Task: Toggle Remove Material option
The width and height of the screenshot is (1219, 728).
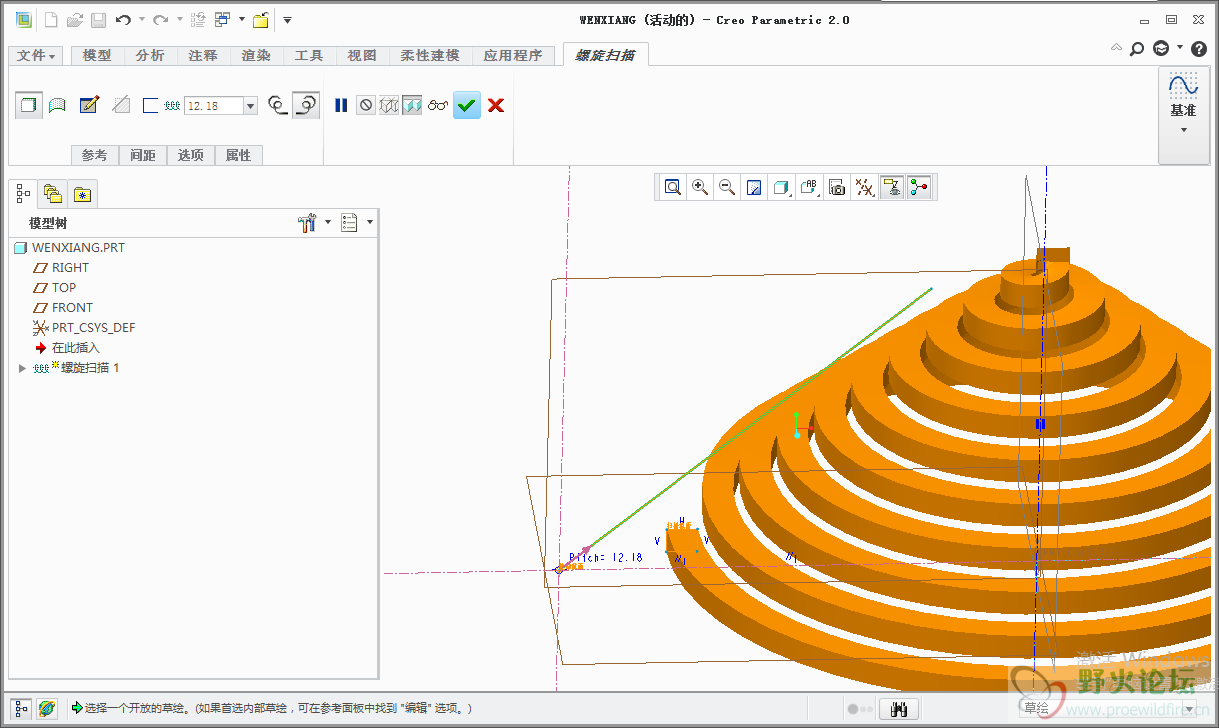Action: point(121,105)
